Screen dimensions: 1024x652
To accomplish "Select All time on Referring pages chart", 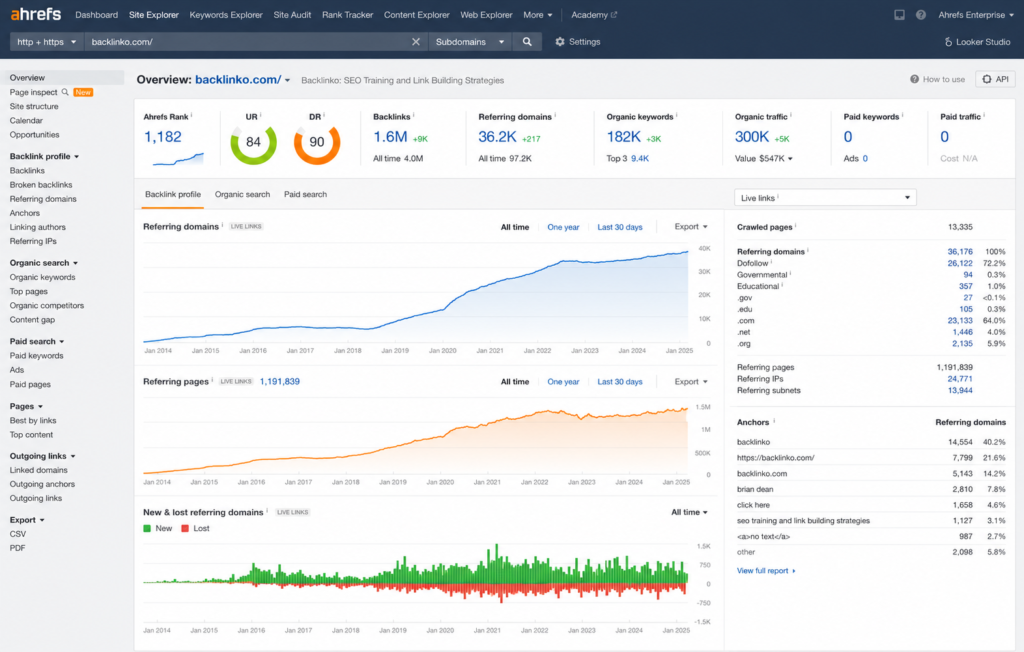I will [x=515, y=382].
